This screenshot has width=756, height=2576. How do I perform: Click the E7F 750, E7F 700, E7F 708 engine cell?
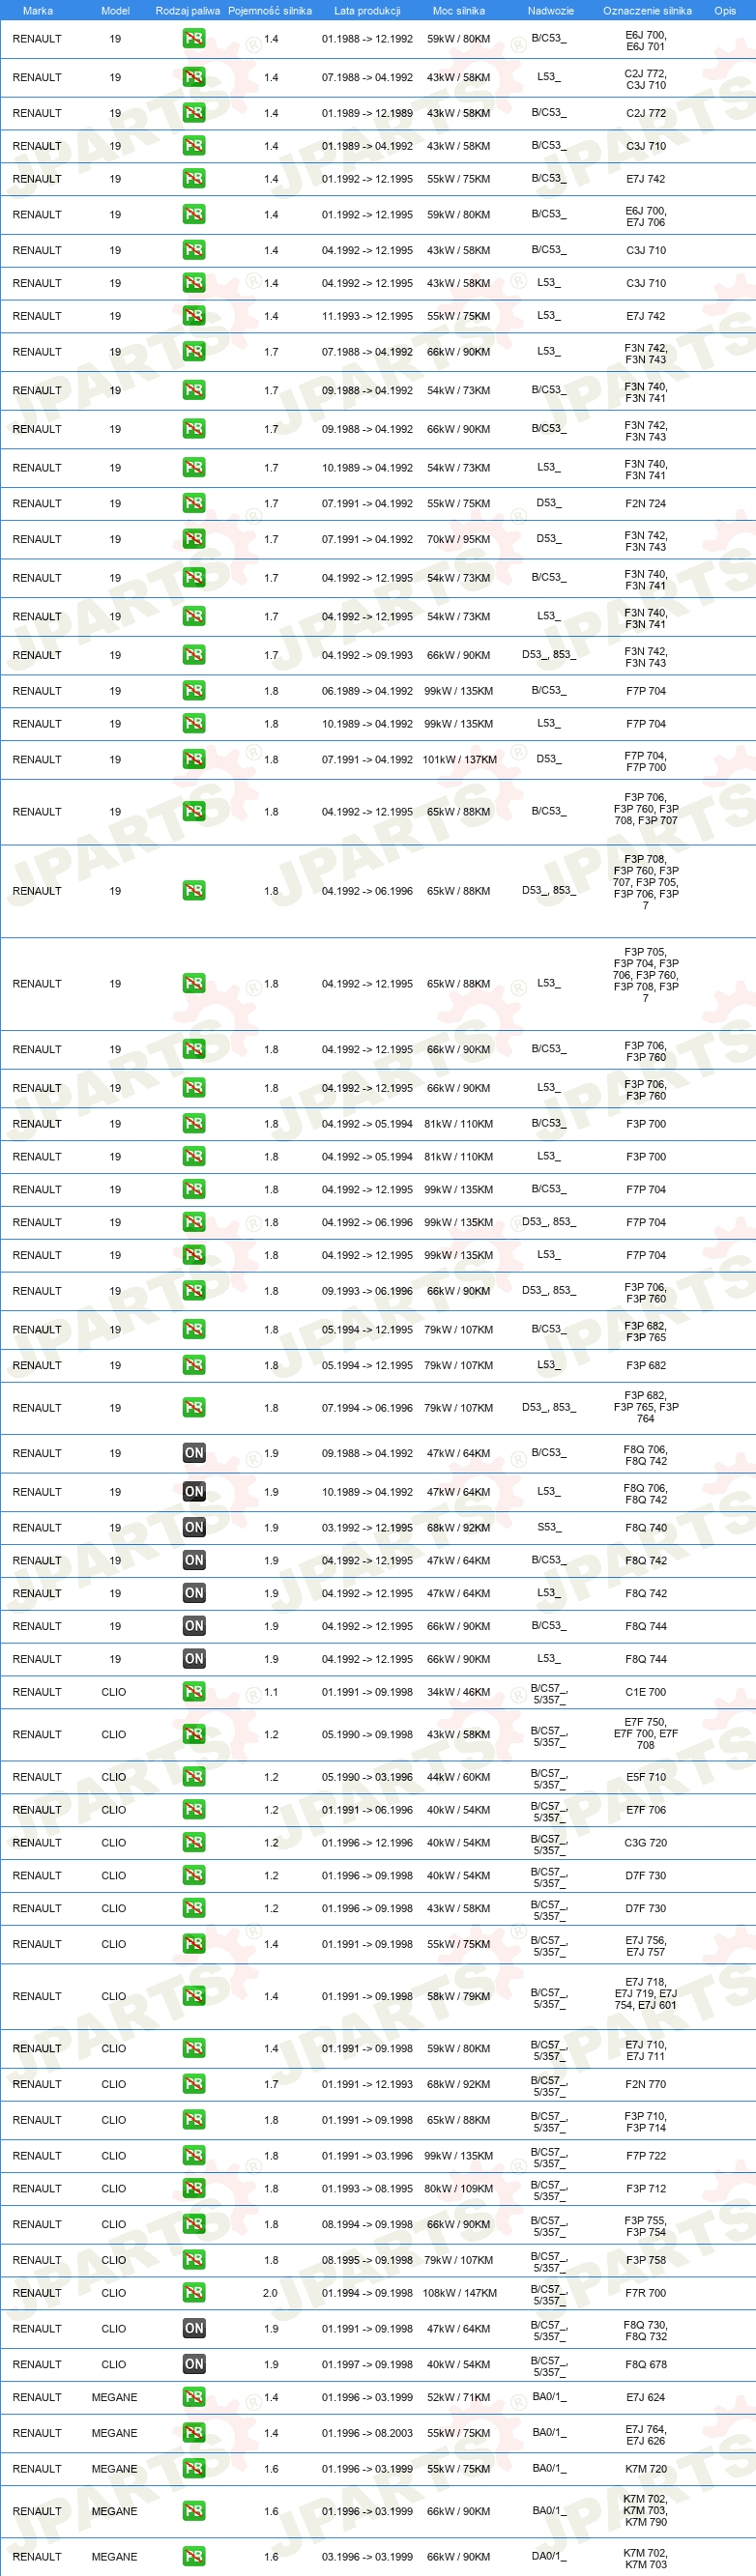pyautogui.click(x=645, y=1734)
